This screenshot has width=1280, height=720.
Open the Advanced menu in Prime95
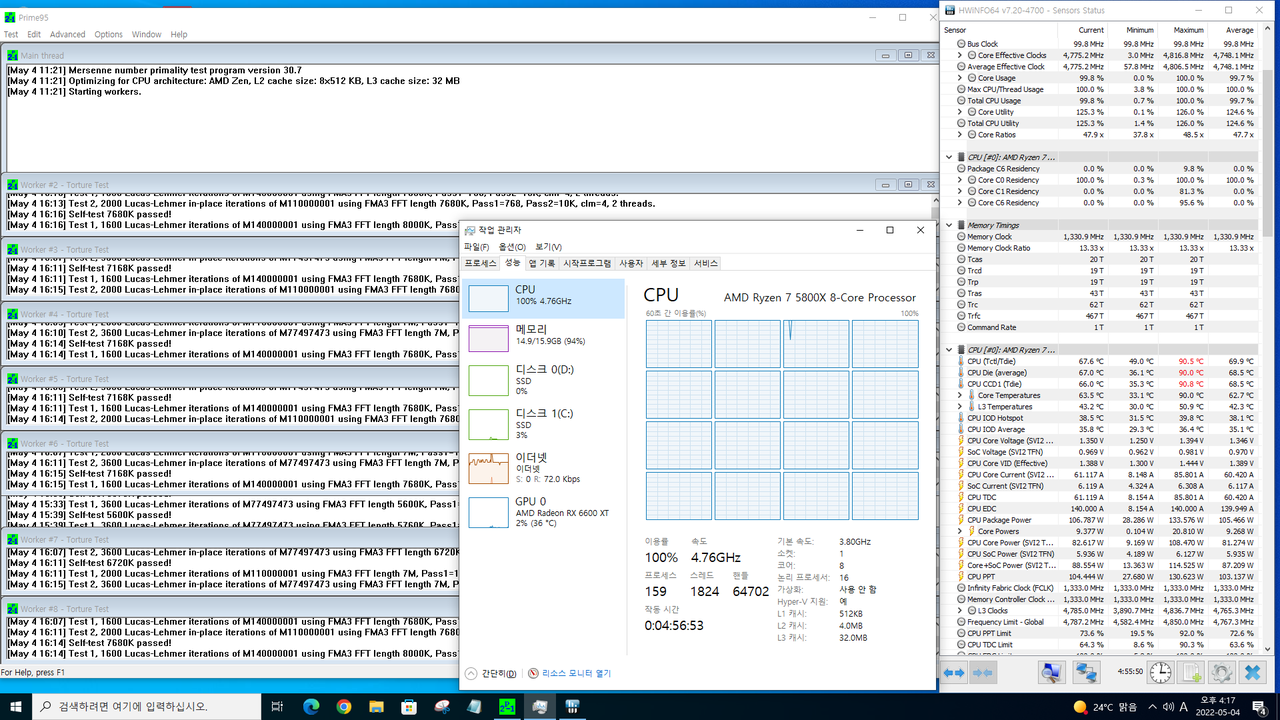68,34
